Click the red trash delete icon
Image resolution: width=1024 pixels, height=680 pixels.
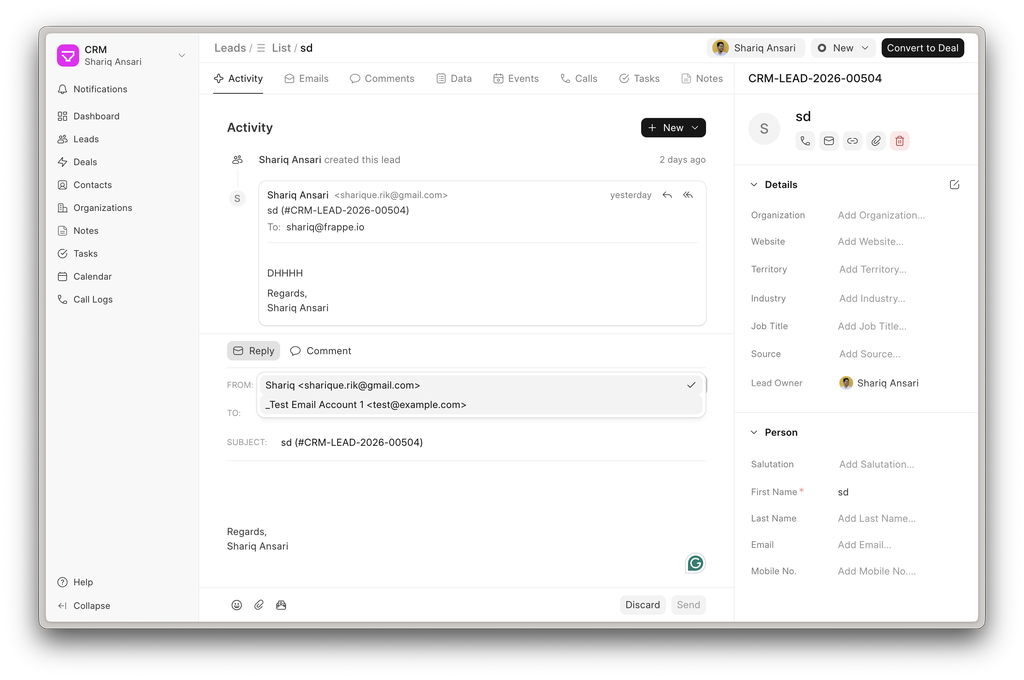899,141
